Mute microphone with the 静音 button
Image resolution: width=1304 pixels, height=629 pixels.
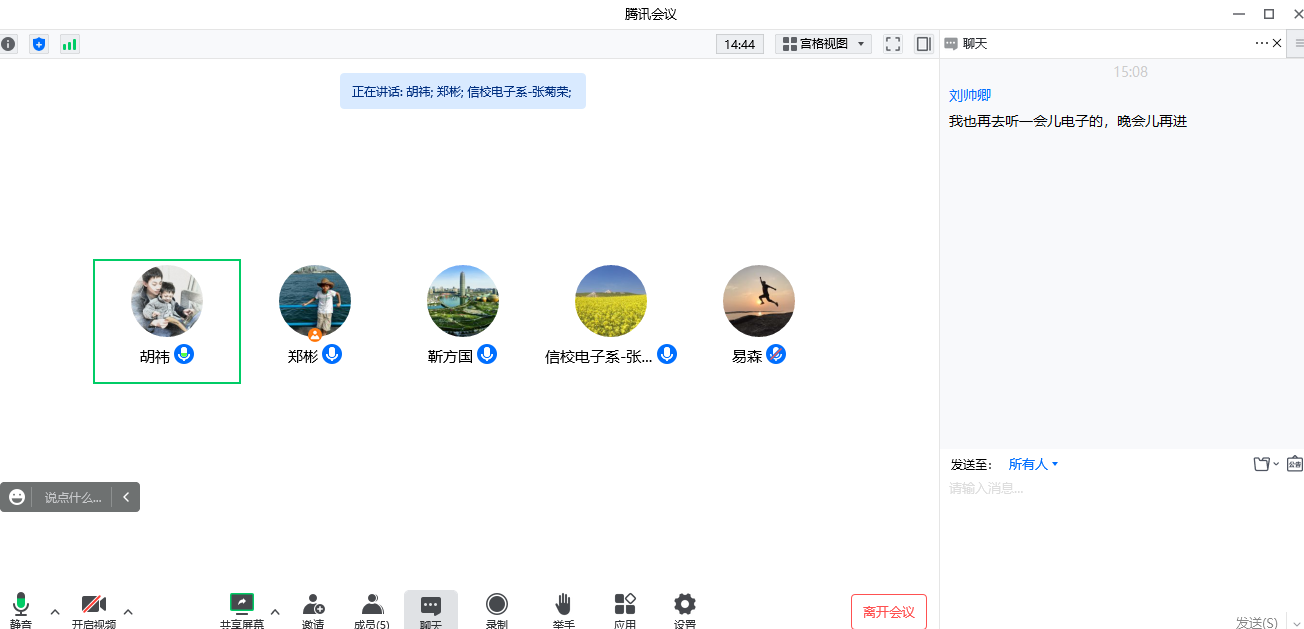click(21, 608)
